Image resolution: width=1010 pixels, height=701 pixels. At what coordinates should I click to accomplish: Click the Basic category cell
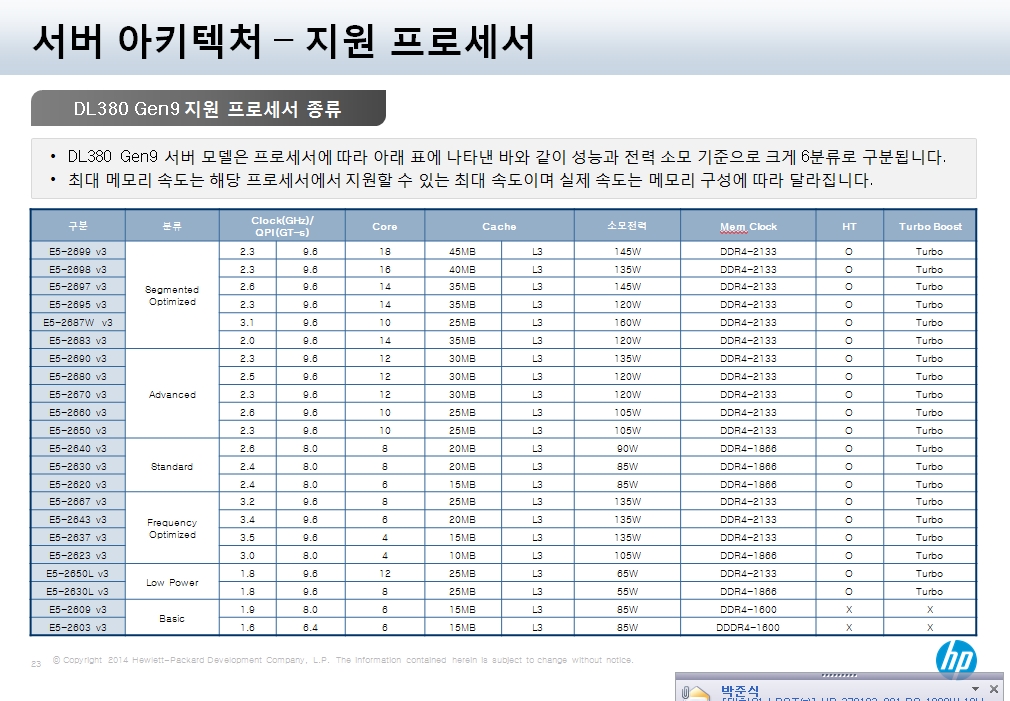tap(172, 619)
